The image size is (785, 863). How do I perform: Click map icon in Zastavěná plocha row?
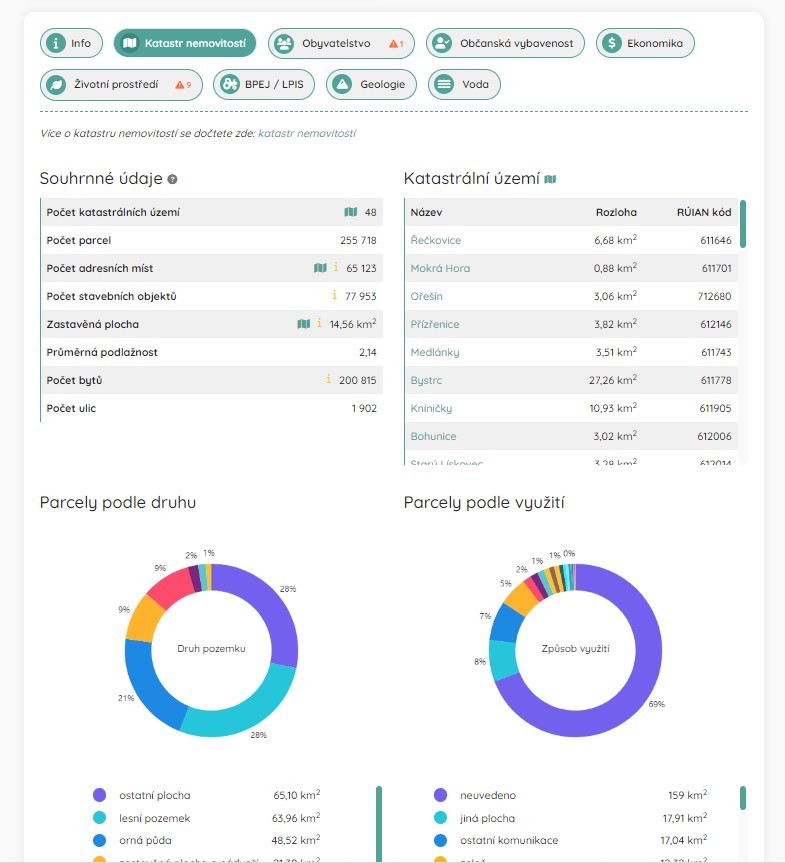(x=304, y=324)
